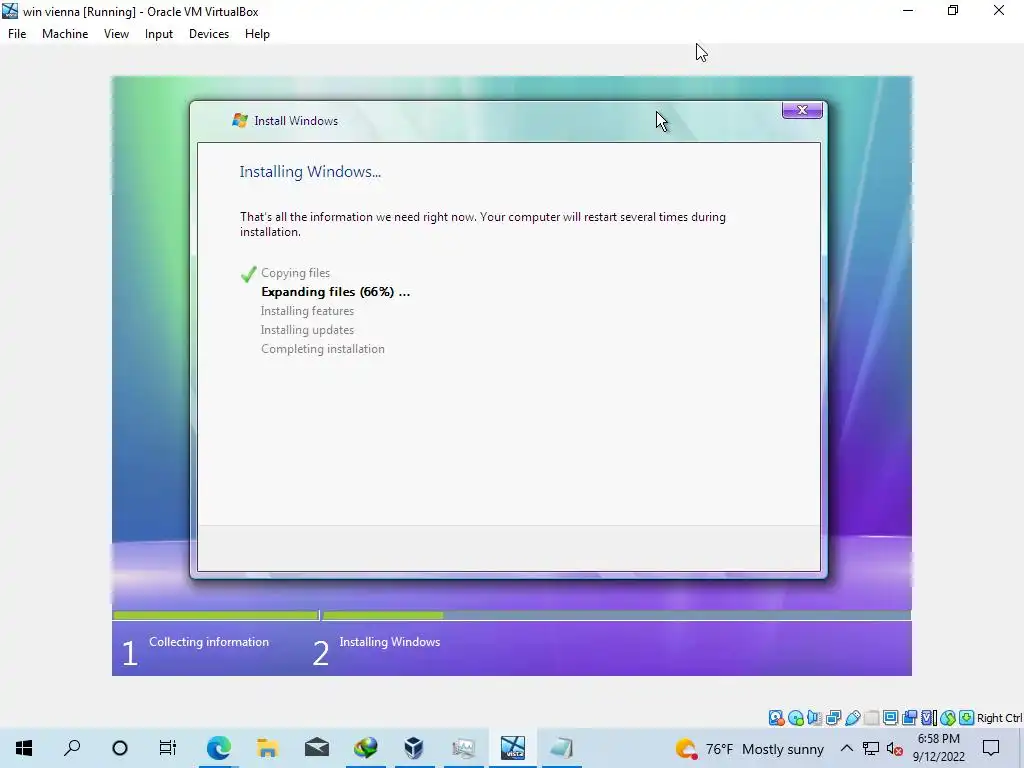Click the 'Completing installation' step text
The width and height of the screenshot is (1024, 768).
(x=323, y=349)
